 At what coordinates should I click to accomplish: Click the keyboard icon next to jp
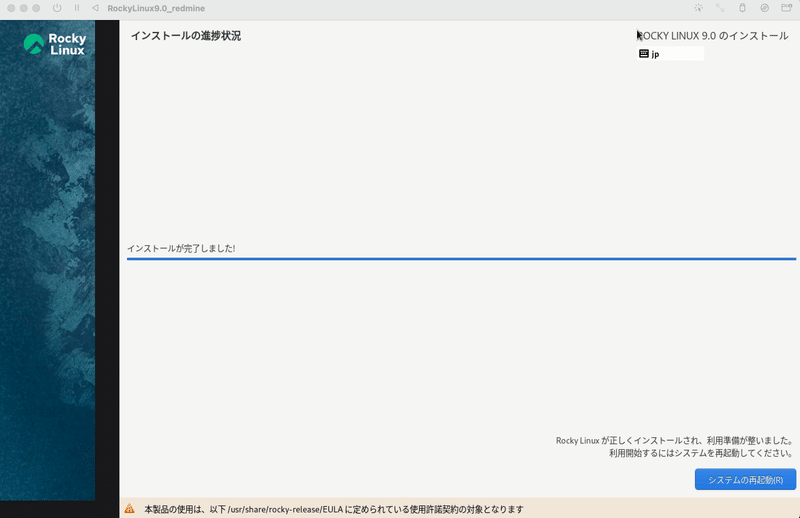click(644, 54)
